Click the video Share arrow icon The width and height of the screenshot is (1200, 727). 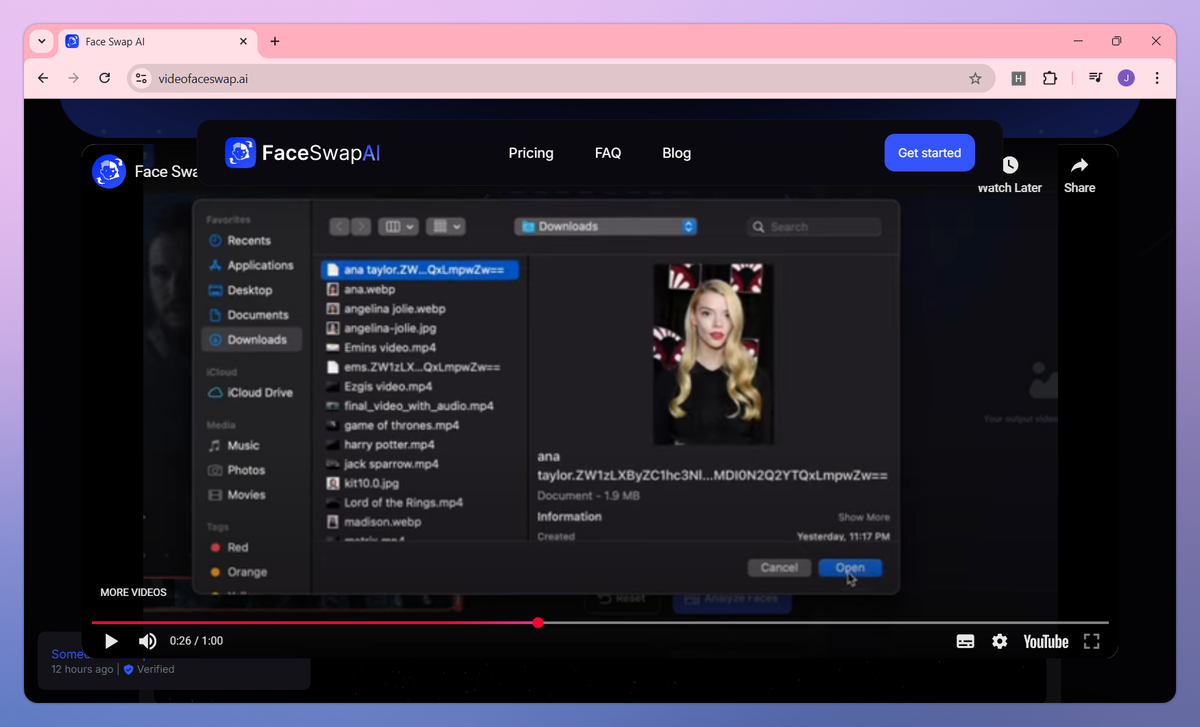[1079, 165]
